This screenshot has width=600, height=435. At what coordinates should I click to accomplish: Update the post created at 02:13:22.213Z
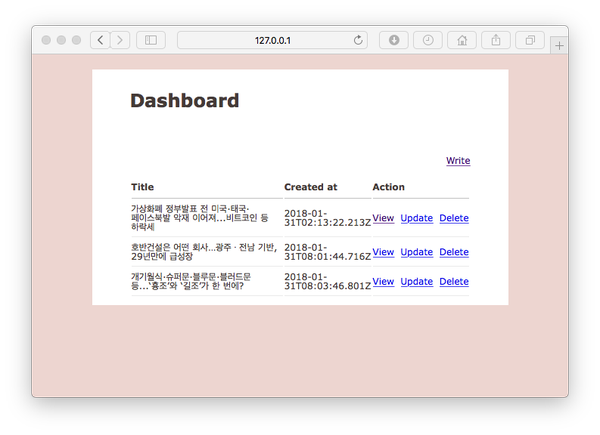(417, 218)
